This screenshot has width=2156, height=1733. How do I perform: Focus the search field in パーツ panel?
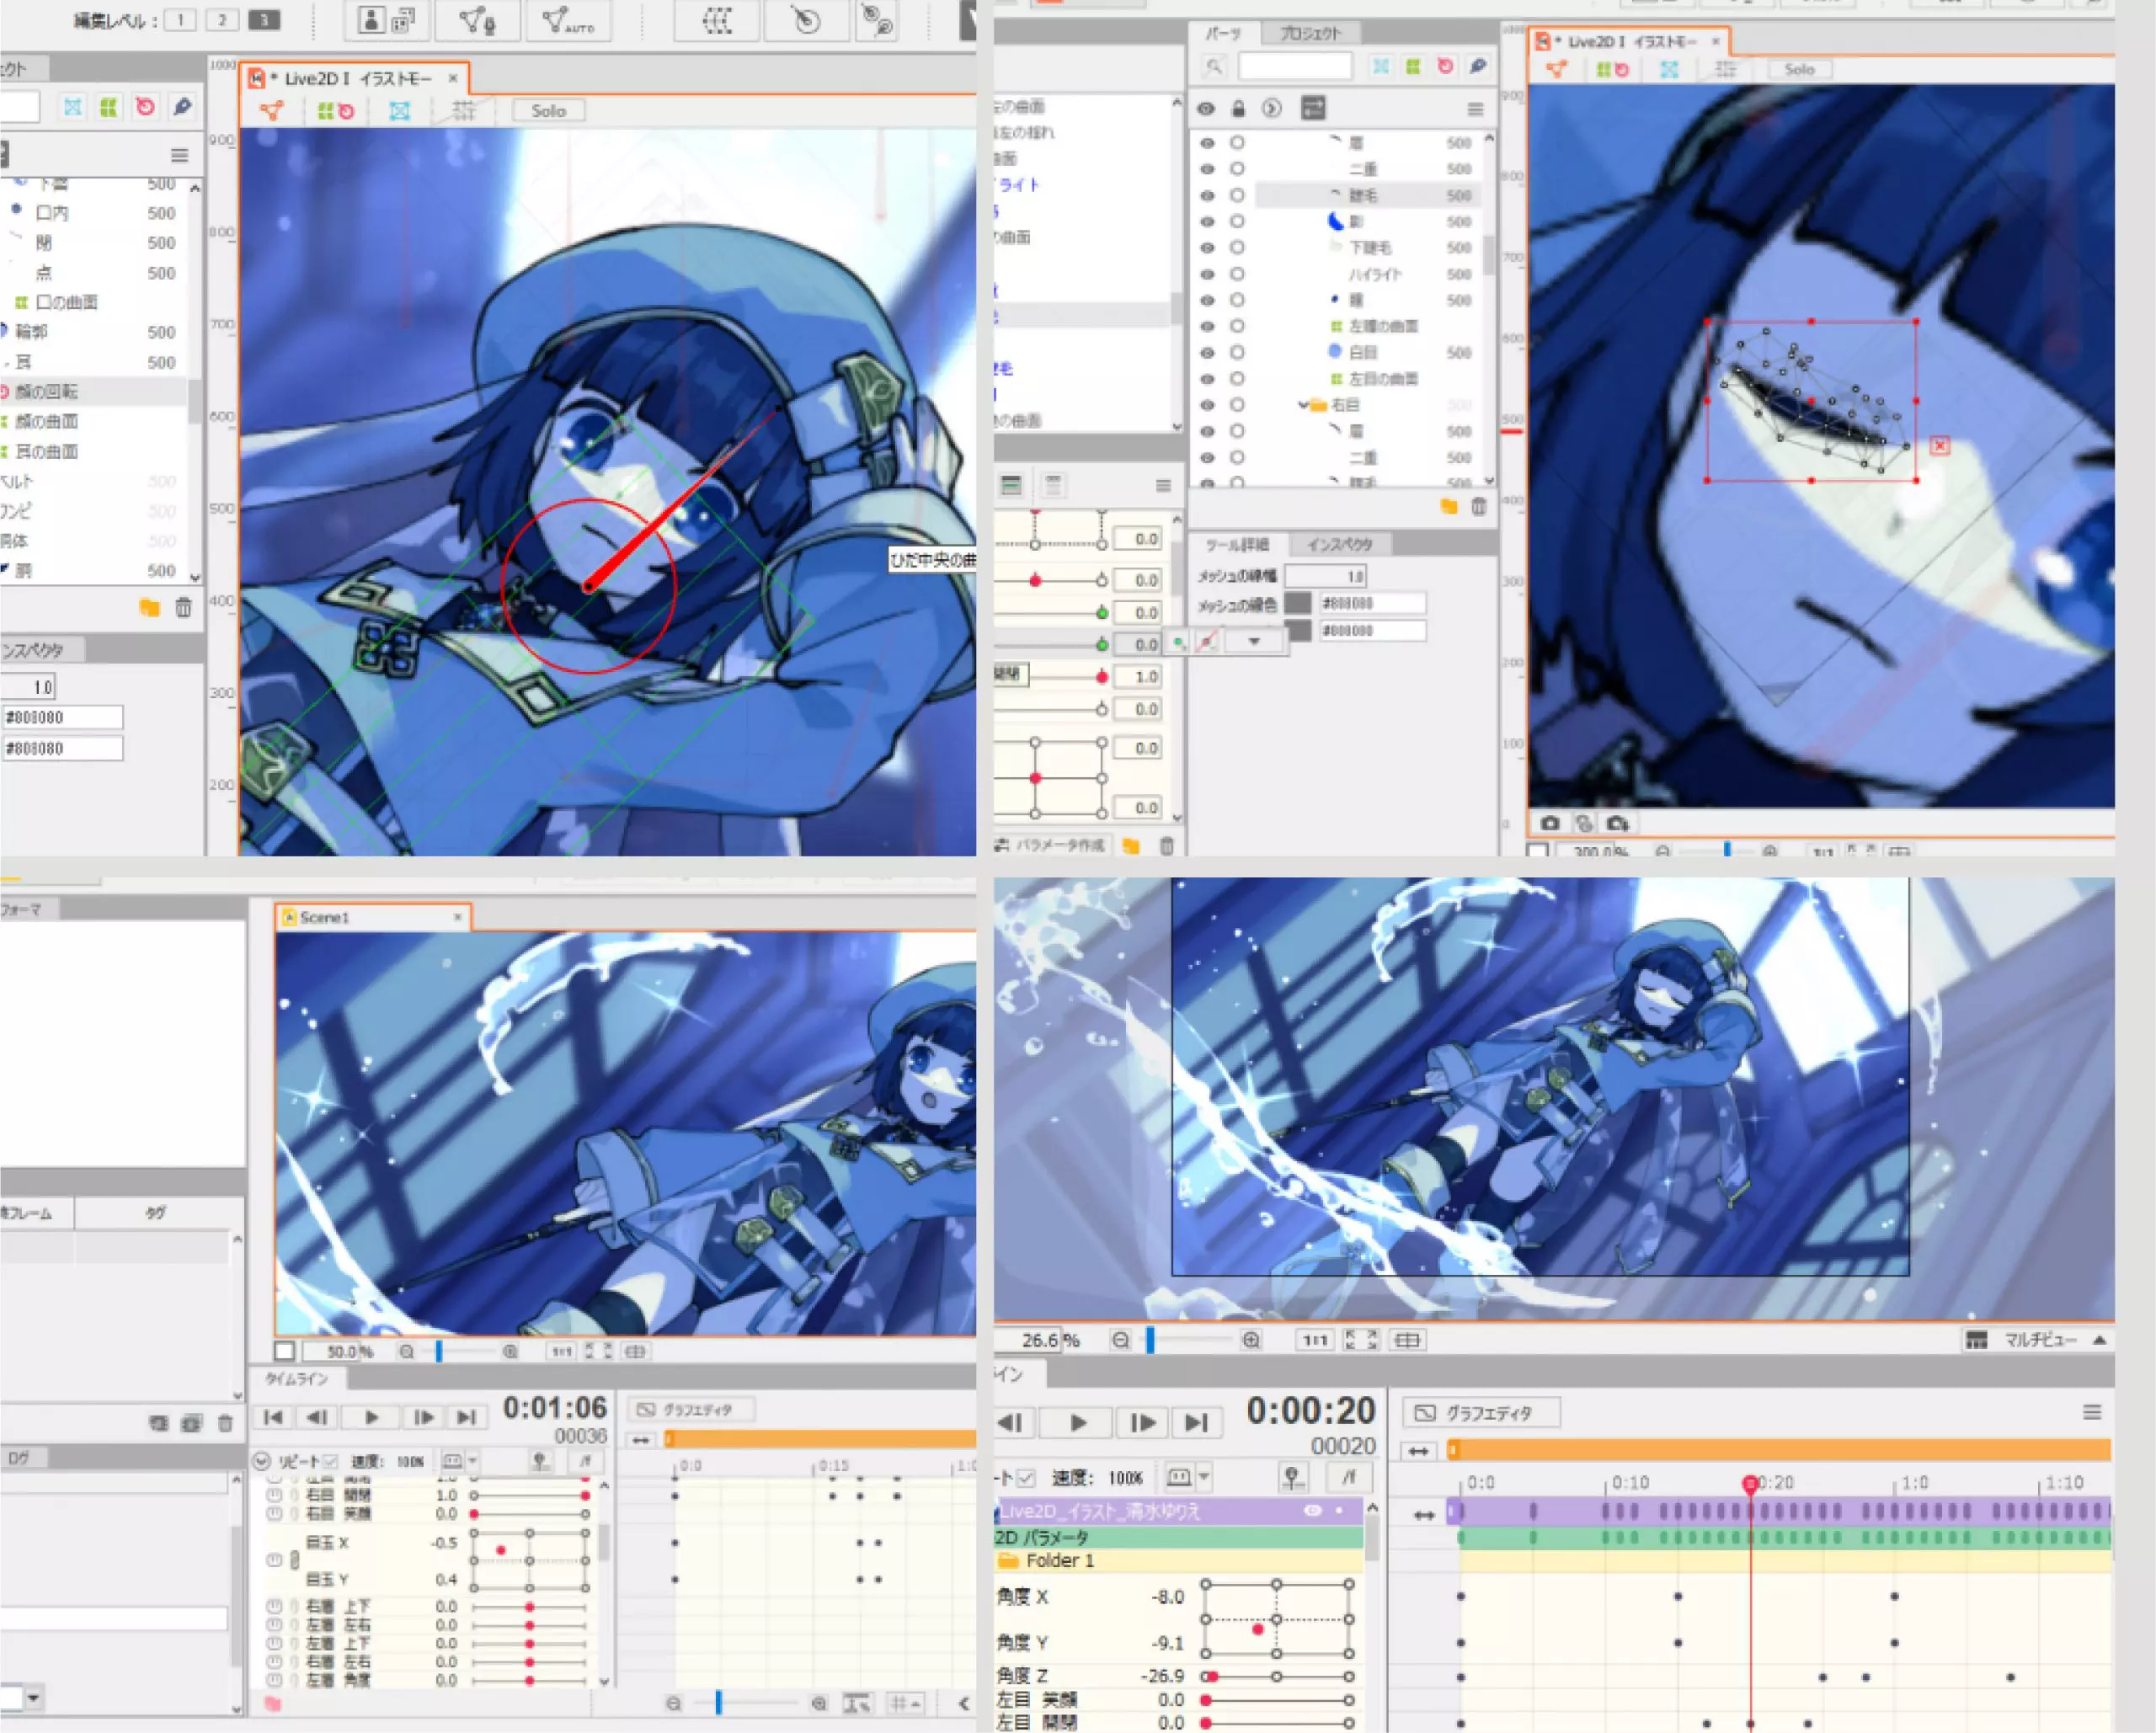[x=1295, y=67]
